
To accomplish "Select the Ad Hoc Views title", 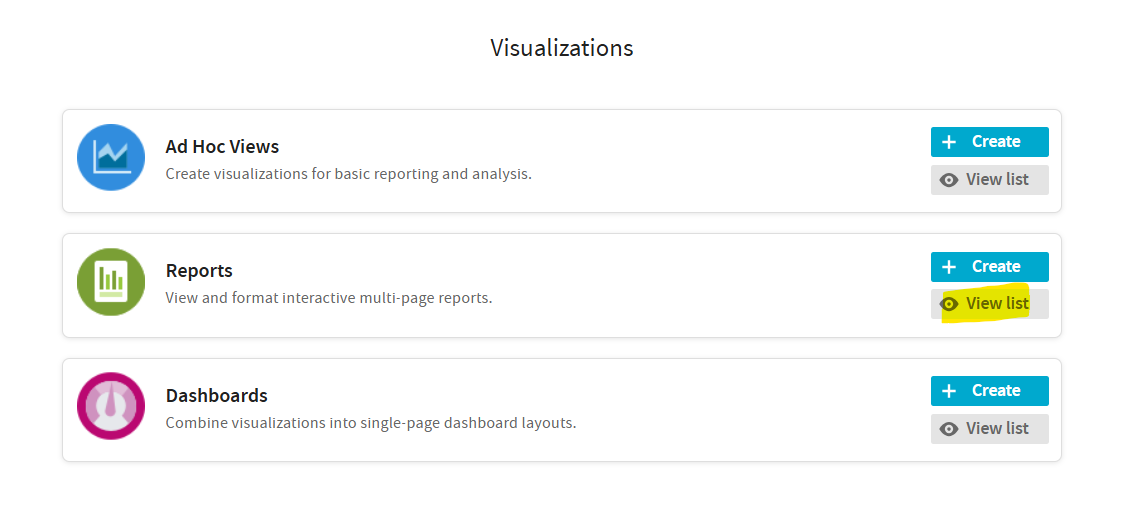I will [x=222, y=147].
